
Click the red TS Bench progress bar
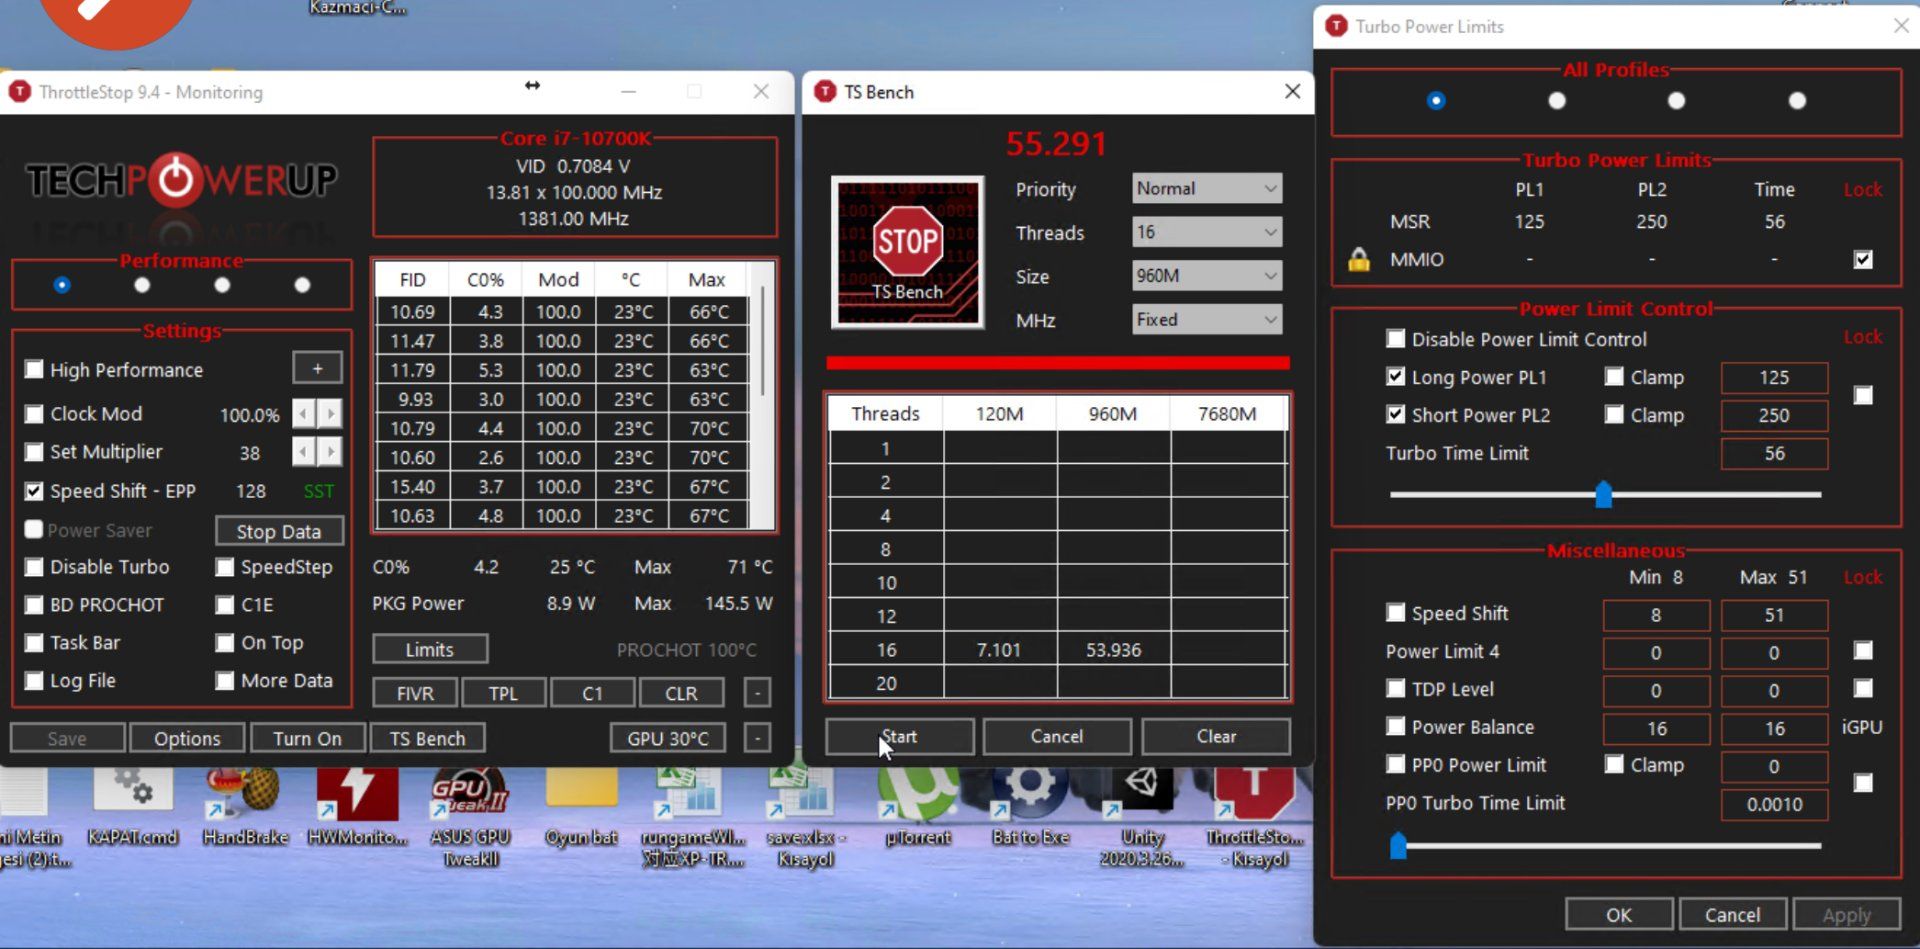(x=1058, y=363)
